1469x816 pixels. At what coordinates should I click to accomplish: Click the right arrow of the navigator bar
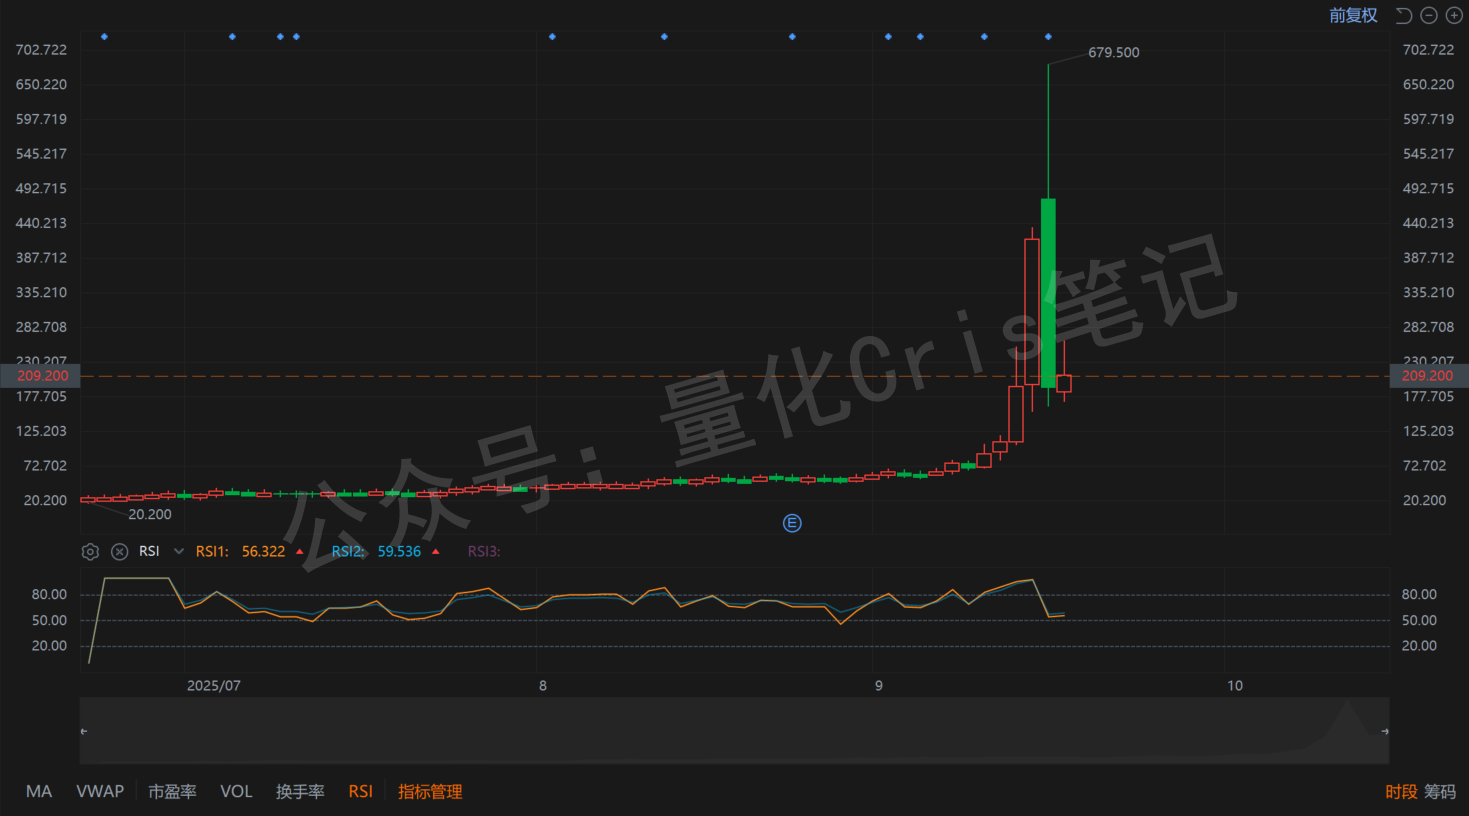(x=1384, y=731)
